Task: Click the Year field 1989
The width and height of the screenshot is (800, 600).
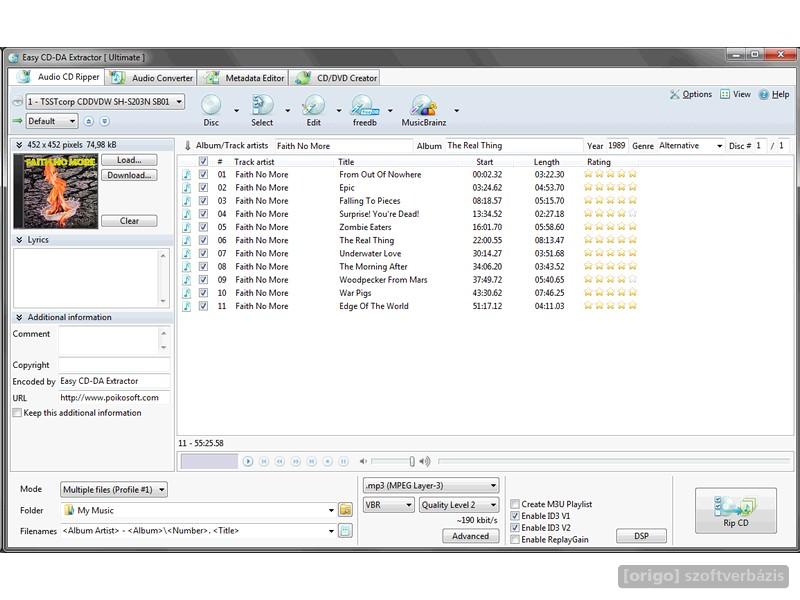Action: (617, 146)
